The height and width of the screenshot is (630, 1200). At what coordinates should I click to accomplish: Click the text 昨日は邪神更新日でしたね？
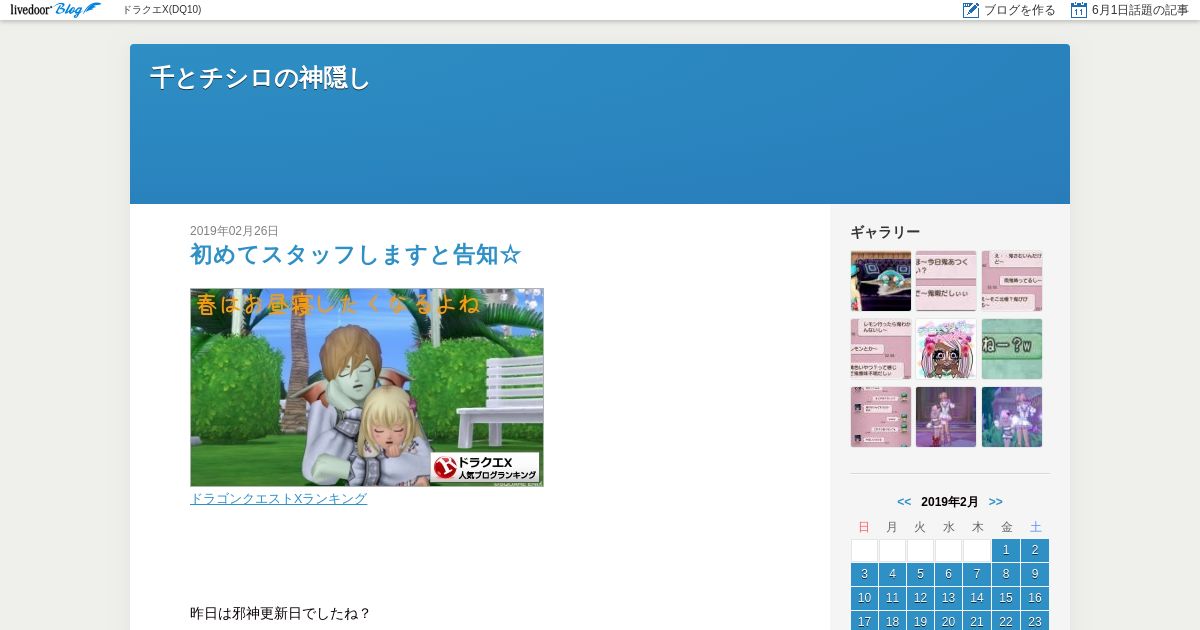click(x=280, y=613)
